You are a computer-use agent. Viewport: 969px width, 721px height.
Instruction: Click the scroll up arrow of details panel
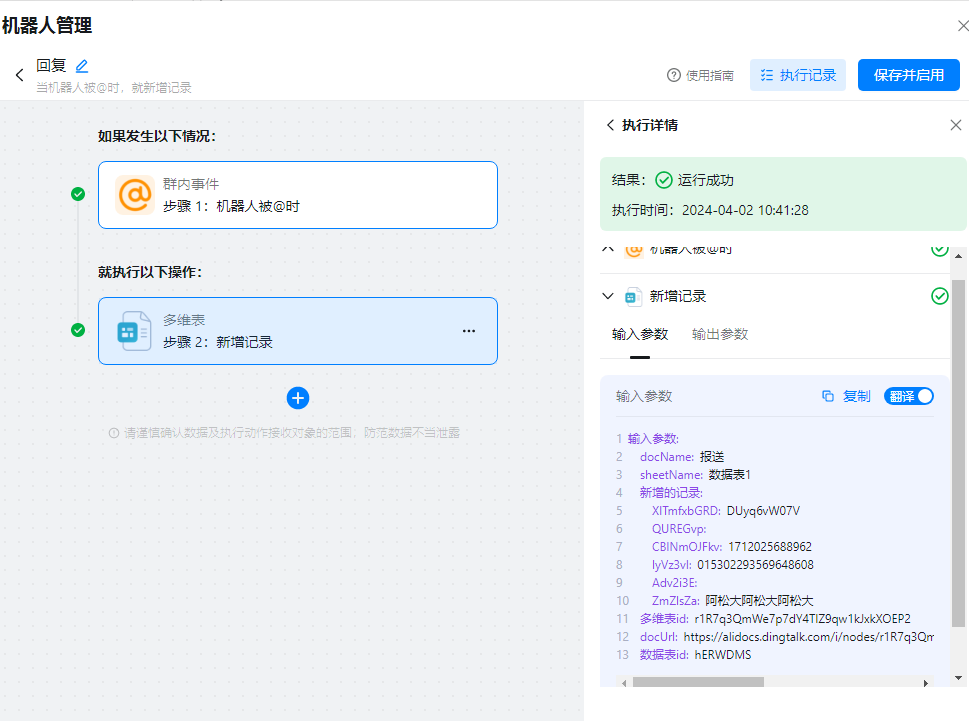pos(958,255)
